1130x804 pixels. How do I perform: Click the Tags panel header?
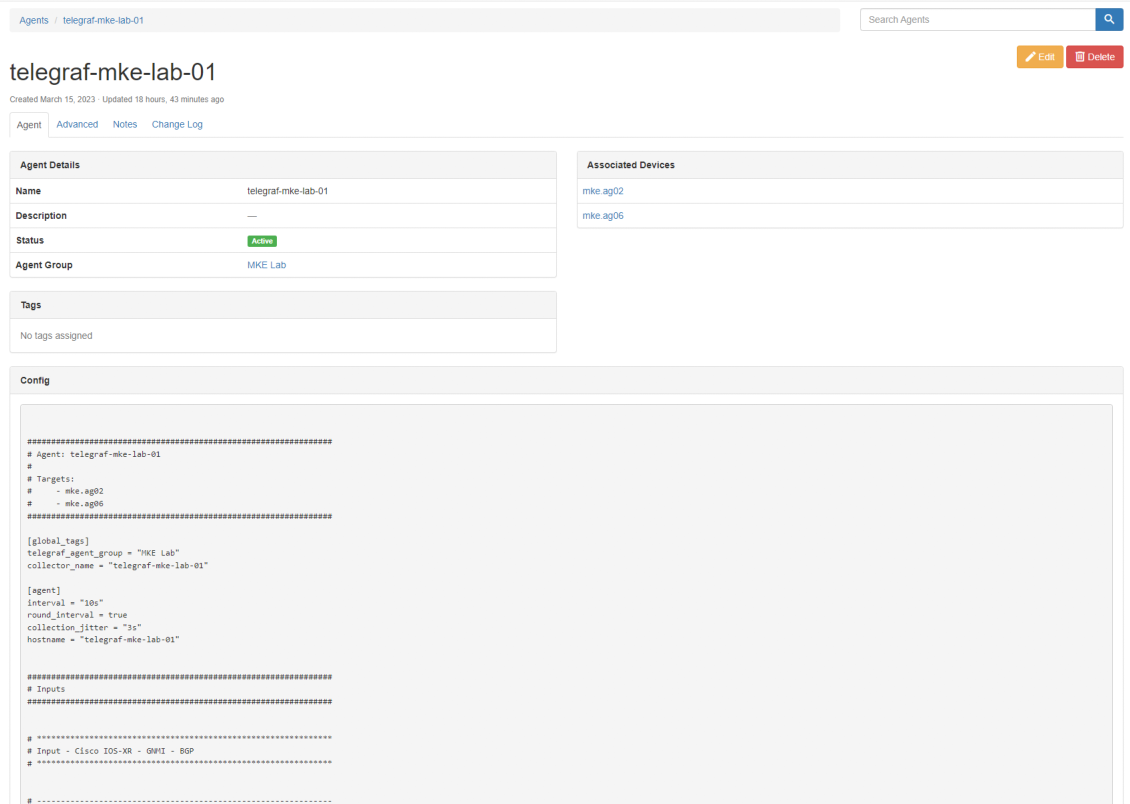[x=283, y=305]
